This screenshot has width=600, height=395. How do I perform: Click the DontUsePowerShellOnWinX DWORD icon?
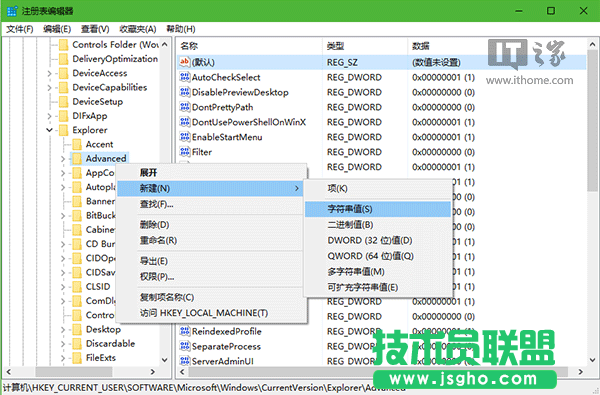pos(185,122)
